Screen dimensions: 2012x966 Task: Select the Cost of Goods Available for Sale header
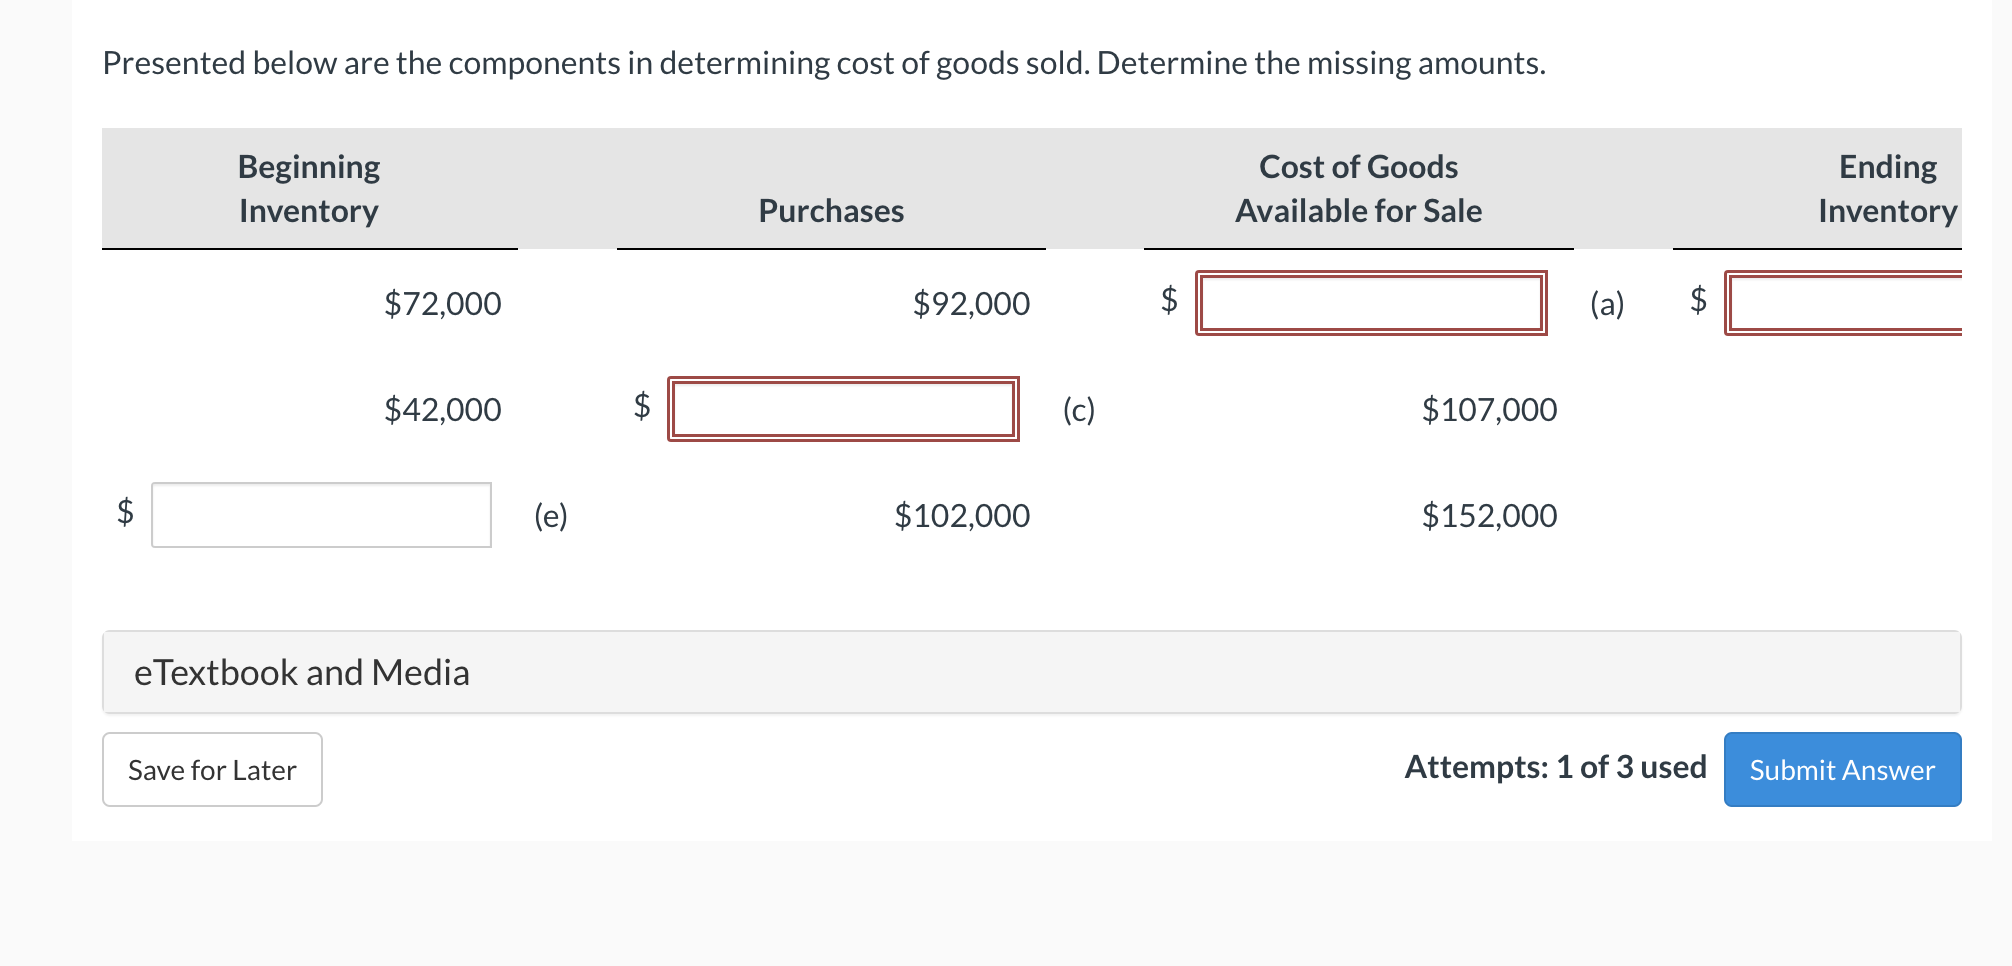point(1358,188)
